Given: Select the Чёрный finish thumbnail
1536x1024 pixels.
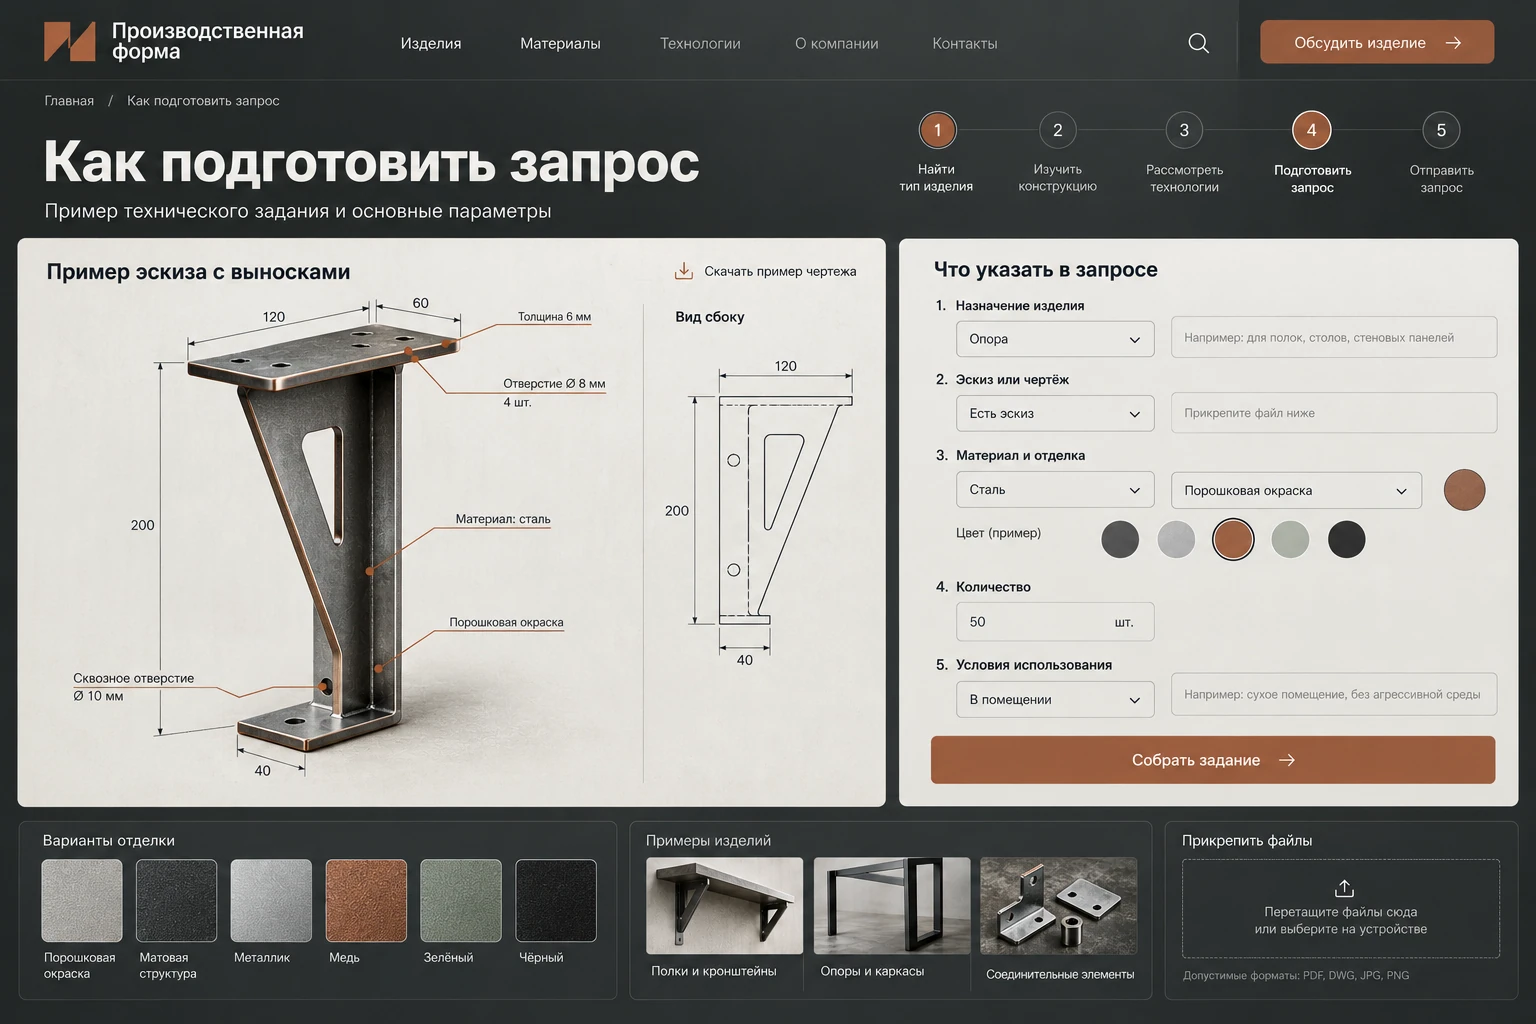Looking at the screenshot, I should pos(556,900).
